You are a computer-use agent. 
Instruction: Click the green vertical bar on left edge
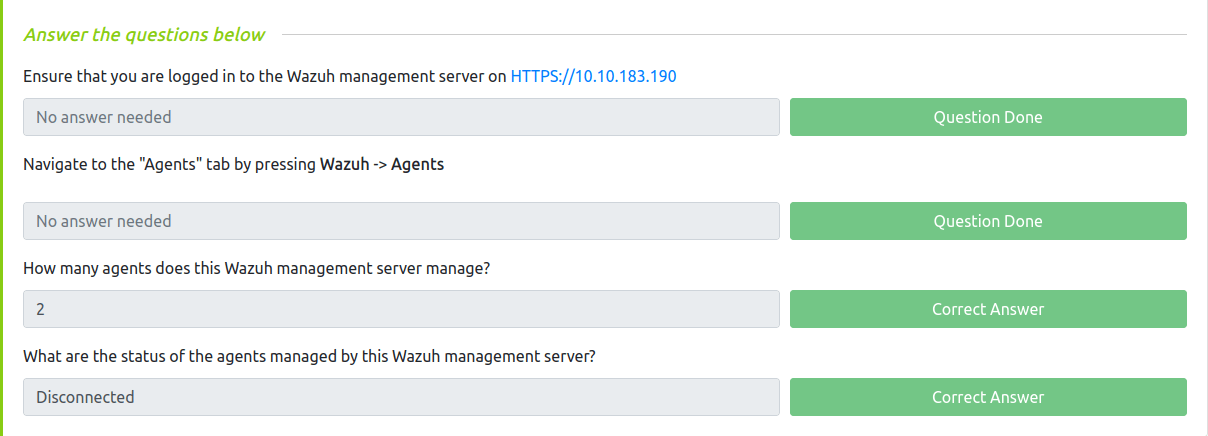point(3,218)
